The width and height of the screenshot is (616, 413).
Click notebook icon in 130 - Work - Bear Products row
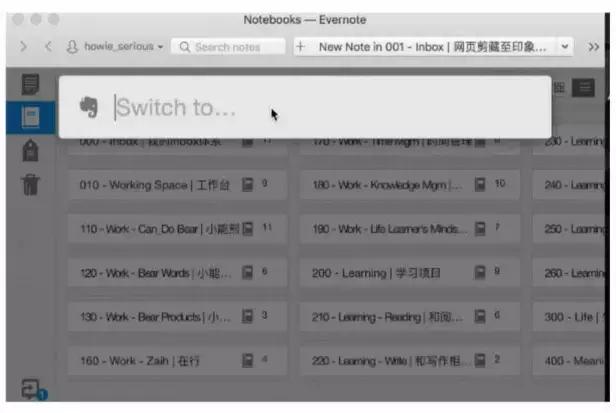tap(248, 316)
